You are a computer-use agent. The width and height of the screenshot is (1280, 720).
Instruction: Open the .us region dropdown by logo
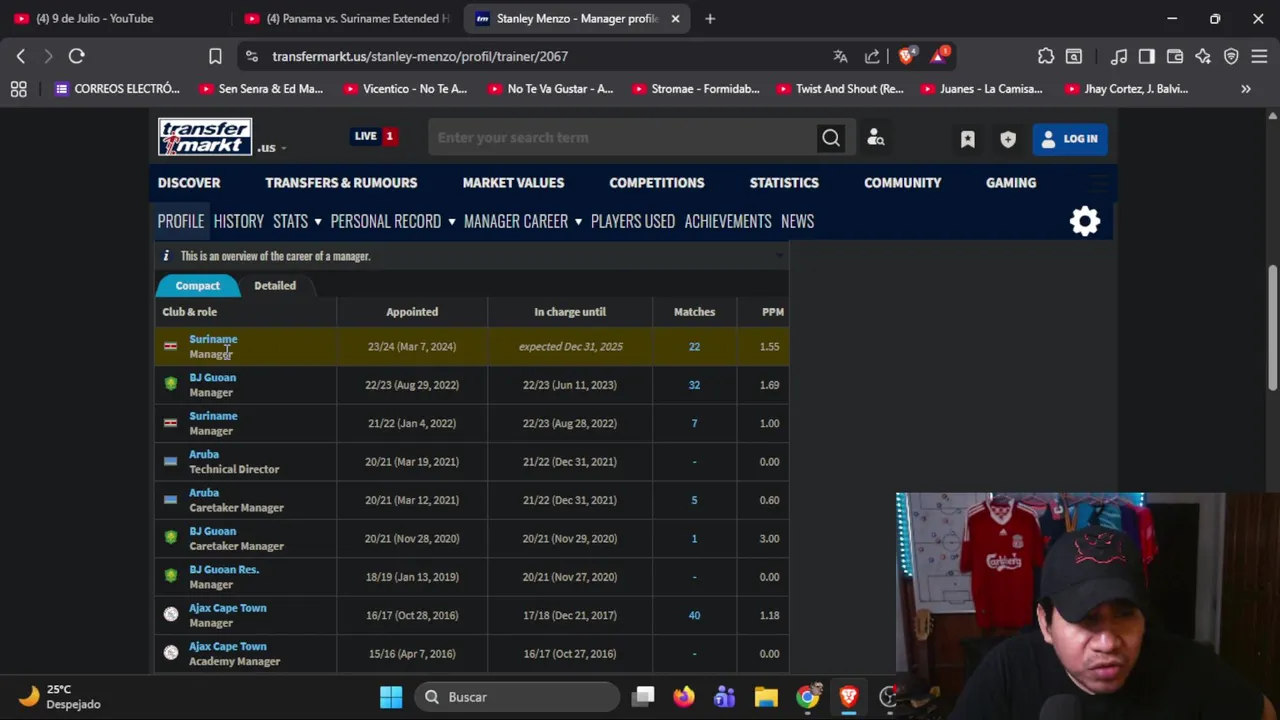coord(271,148)
